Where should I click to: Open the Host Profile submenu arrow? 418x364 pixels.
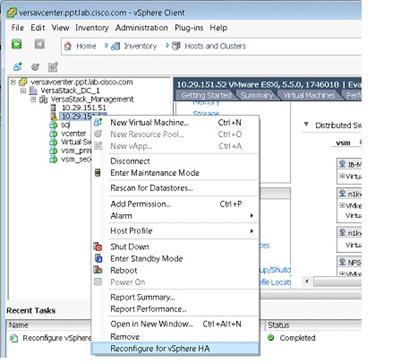[252, 231]
